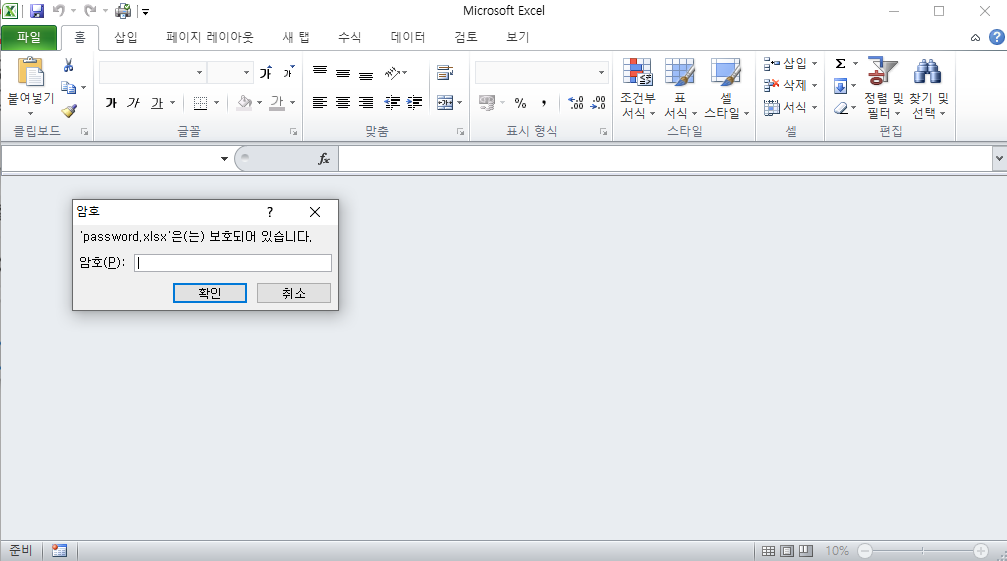Open 정렬 및 필터 sort and filter
Viewport: 1007px width, 561px height.
click(x=884, y=88)
